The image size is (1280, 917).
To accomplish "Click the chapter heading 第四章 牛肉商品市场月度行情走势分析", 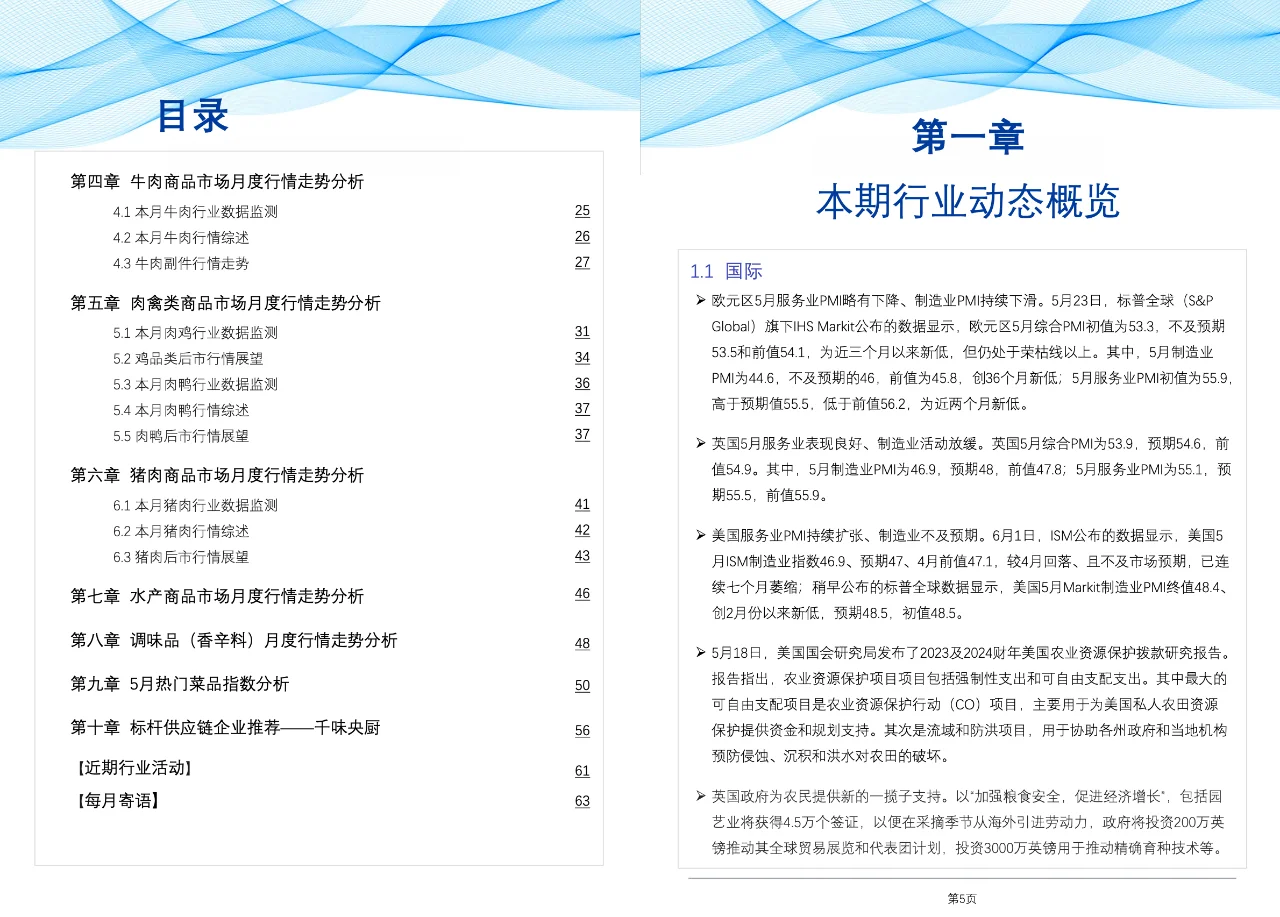I will click(x=218, y=182).
